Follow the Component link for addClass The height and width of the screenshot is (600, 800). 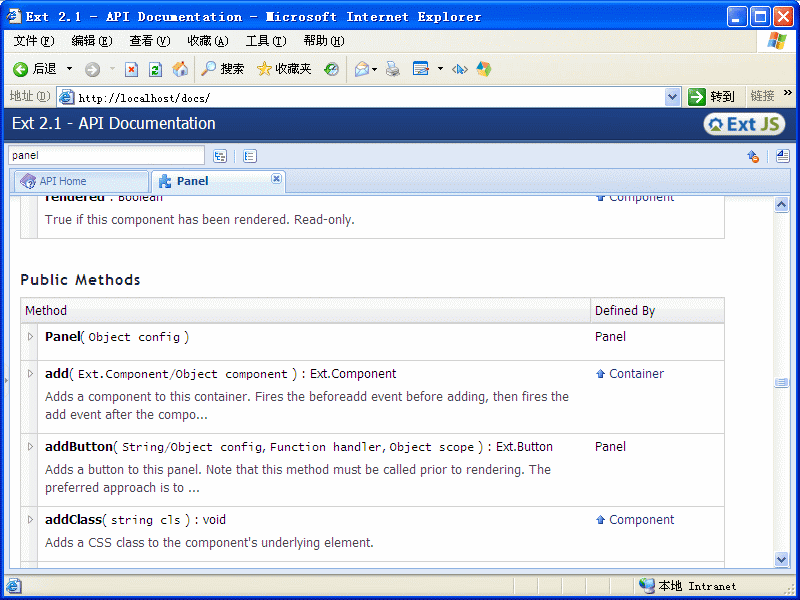click(x=641, y=519)
